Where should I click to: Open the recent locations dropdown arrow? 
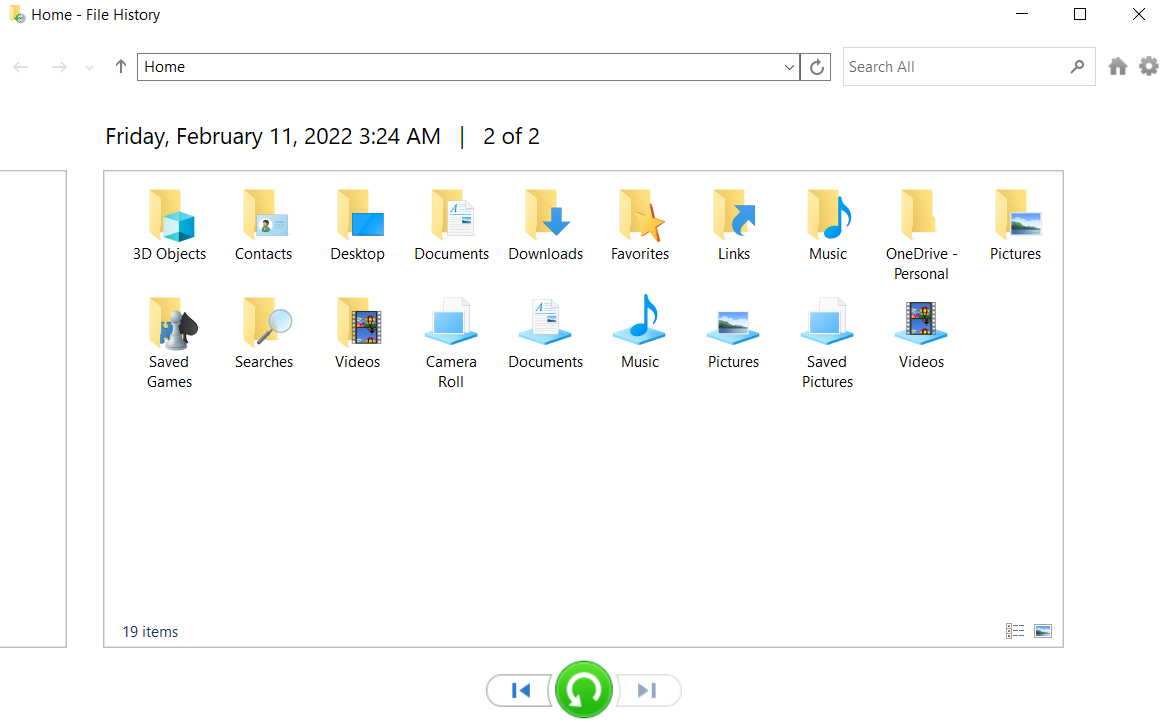pos(90,67)
